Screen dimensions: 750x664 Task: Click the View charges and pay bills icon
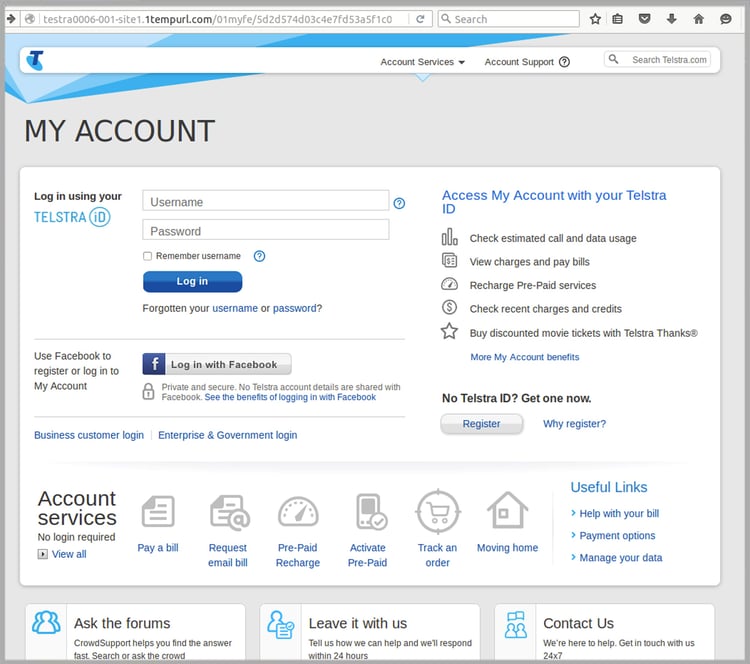point(449,260)
